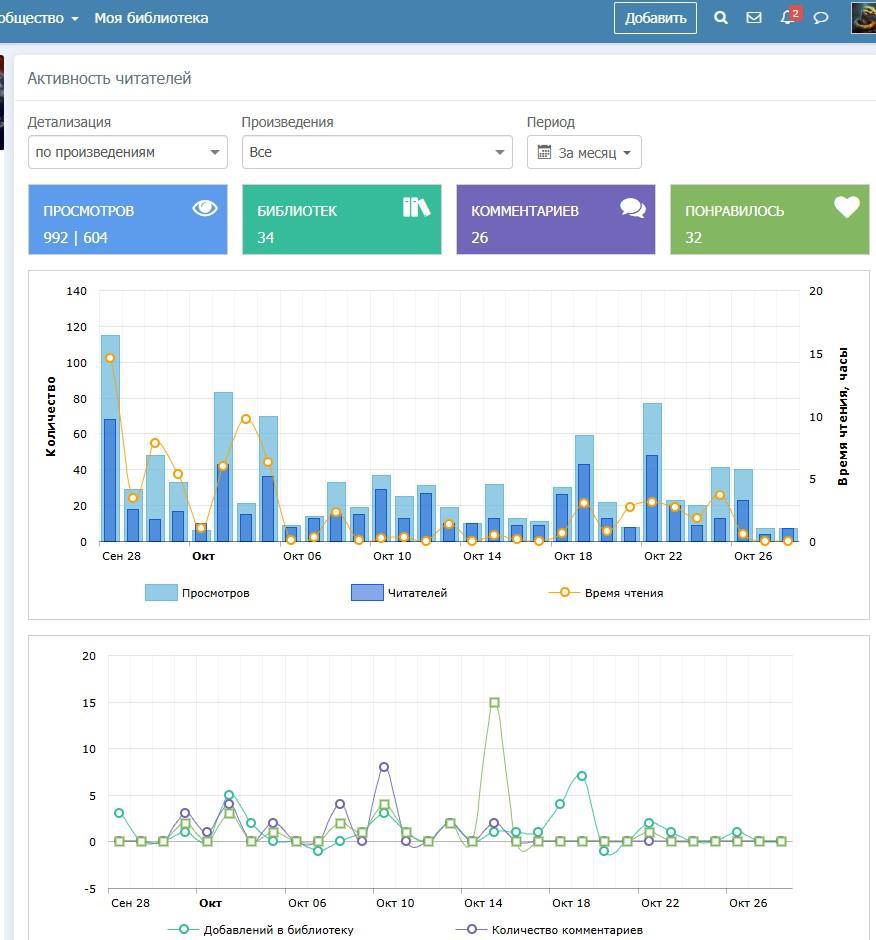Open chat speech bubble icon
The image size is (876, 940).
pos(821,18)
